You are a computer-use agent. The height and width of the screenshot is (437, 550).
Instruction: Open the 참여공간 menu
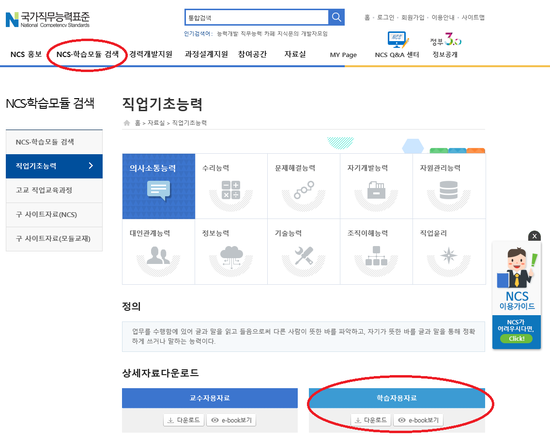point(252,54)
